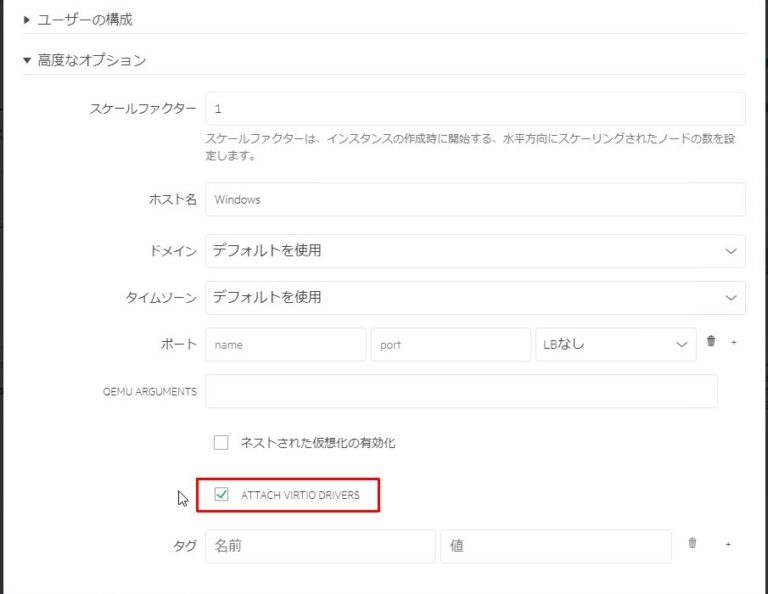The height and width of the screenshot is (594, 768).
Task: Click the ATTACH VIRTIO DRIVERS label text
Action: click(x=300, y=495)
